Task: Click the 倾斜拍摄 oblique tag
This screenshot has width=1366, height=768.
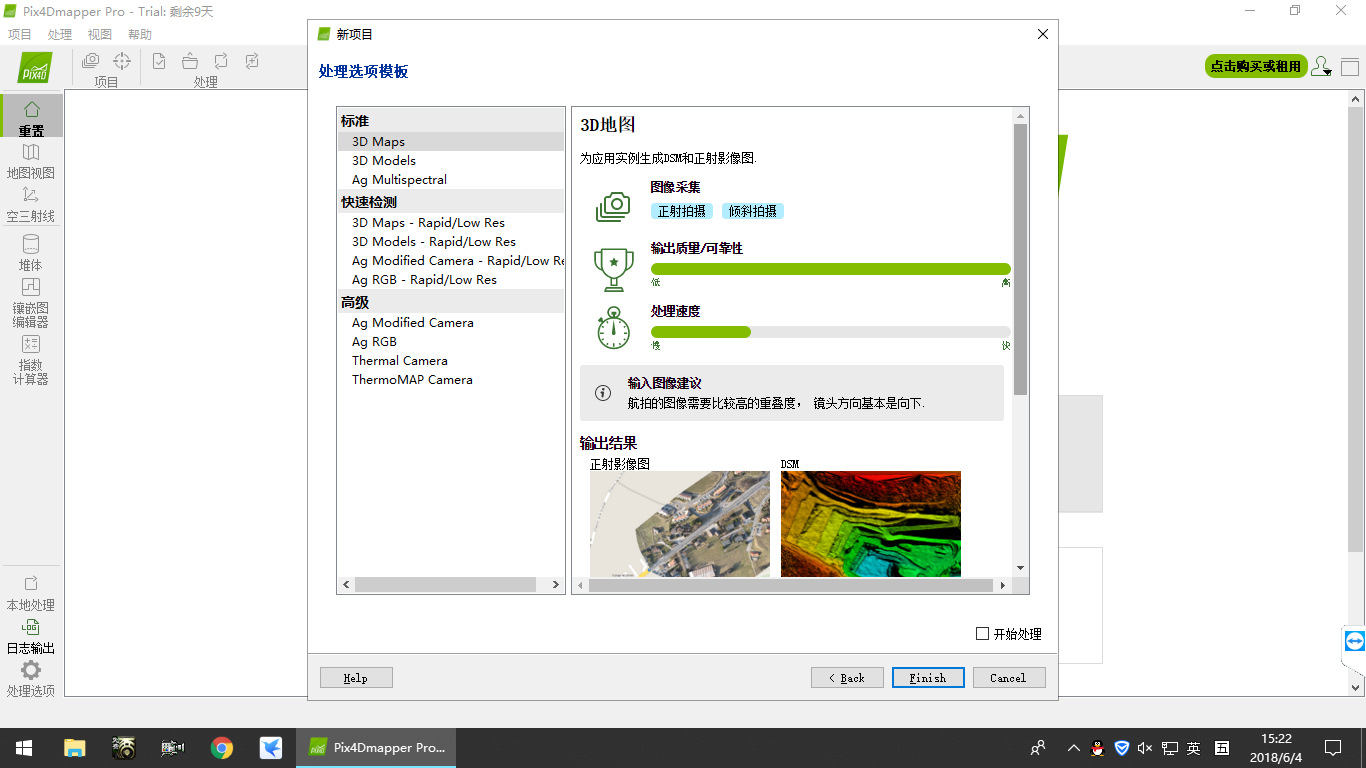Action: coord(753,211)
